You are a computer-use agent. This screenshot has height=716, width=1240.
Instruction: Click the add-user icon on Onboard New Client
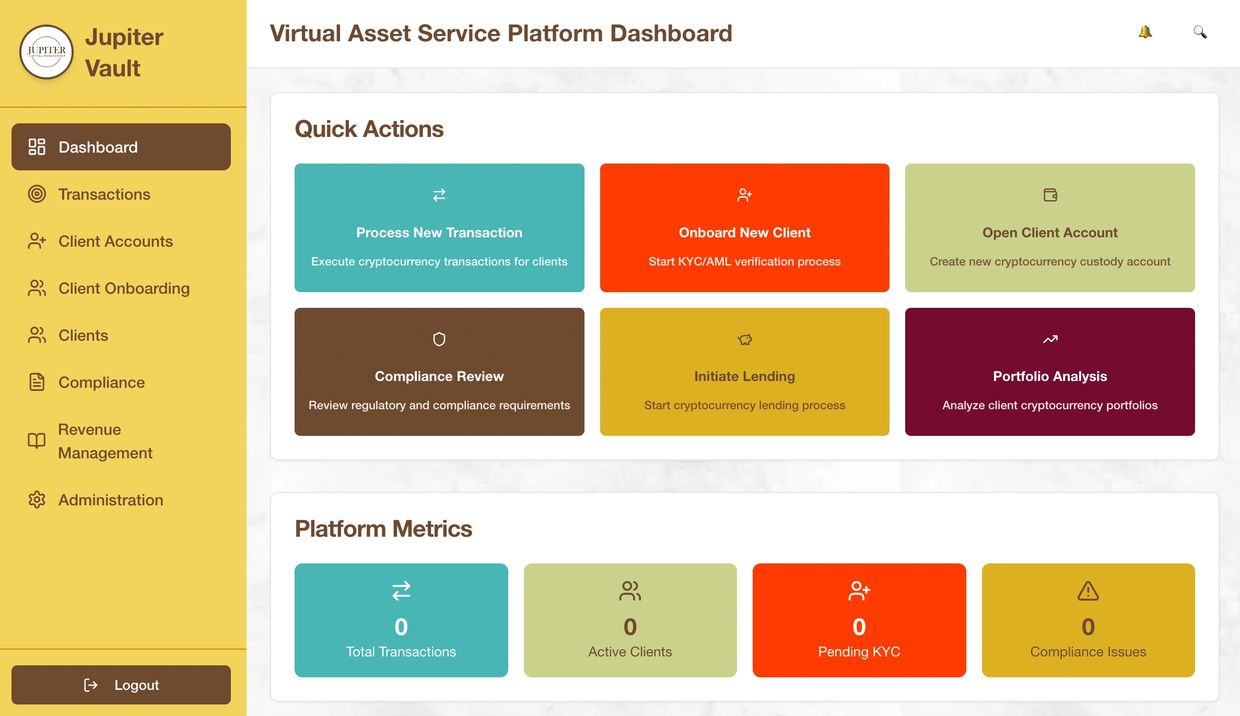pos(744,195)
